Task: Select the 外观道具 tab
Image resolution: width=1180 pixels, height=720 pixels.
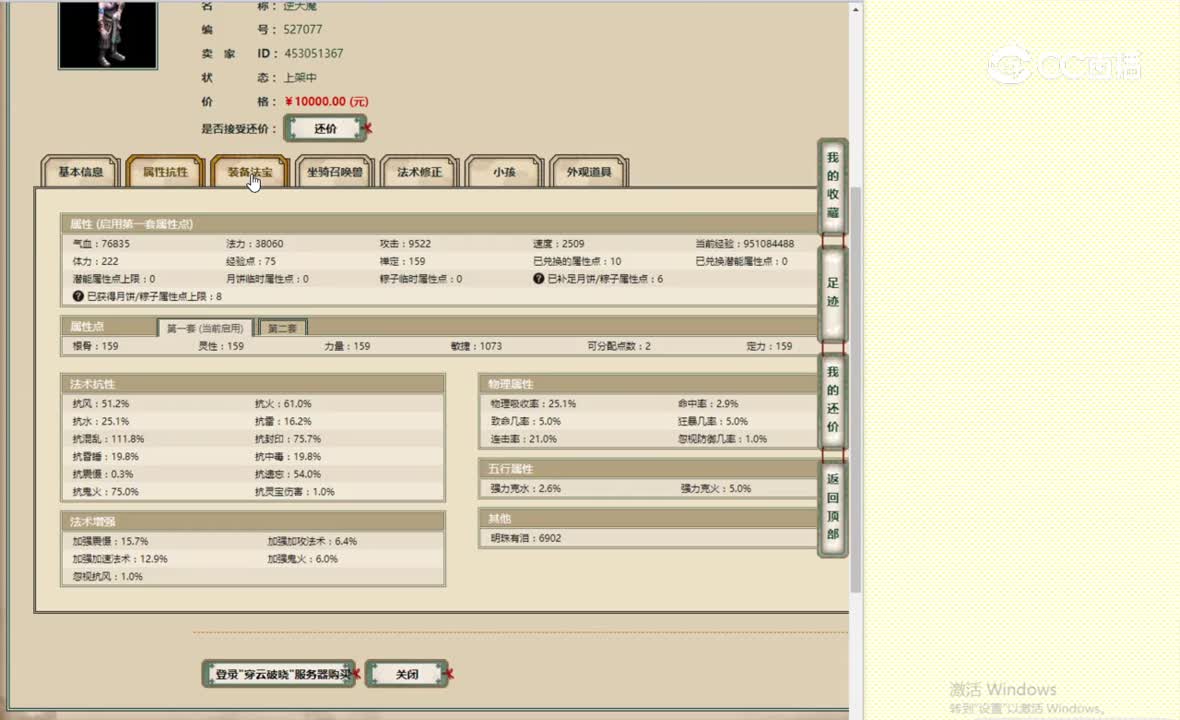Action: point(588,172)
